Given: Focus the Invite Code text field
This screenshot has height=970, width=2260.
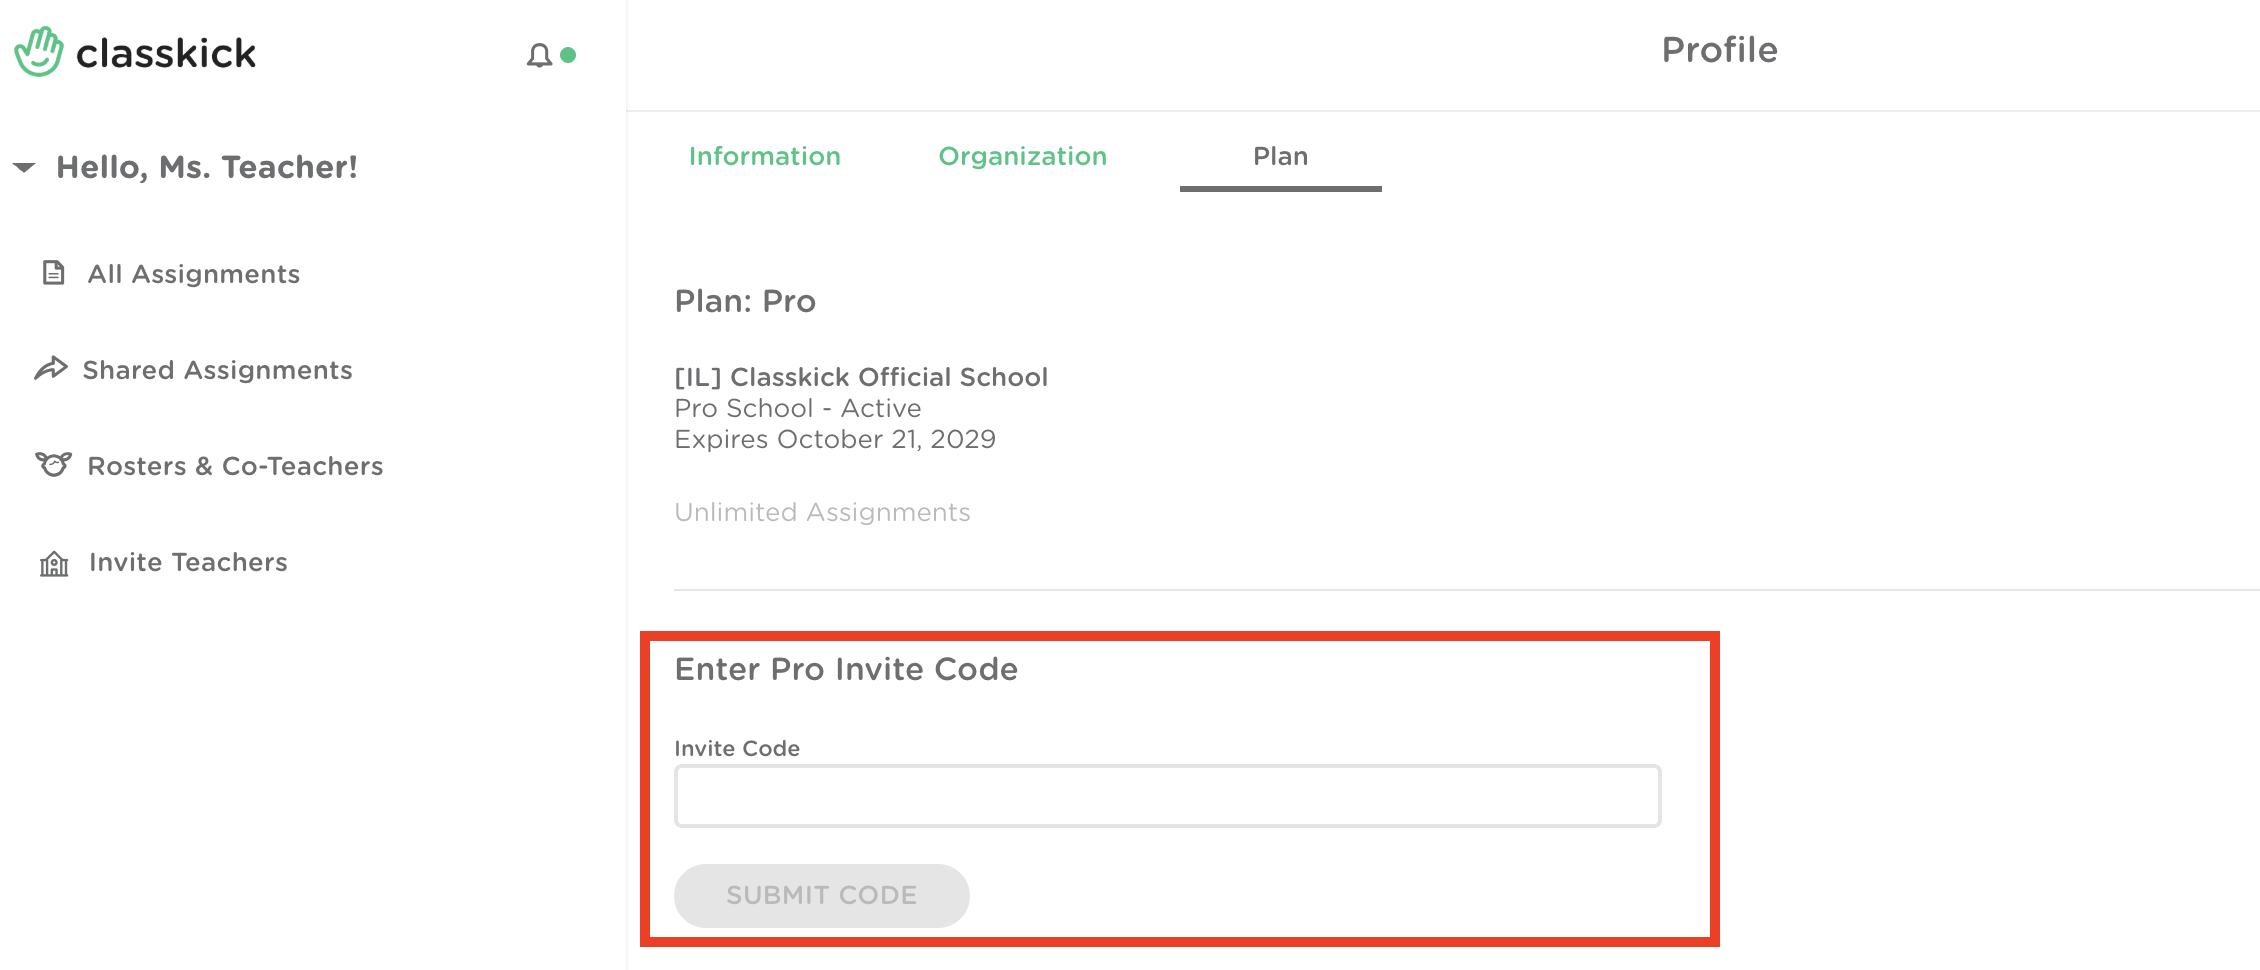Looking at the screenshot, I should tap(1167, 796).
